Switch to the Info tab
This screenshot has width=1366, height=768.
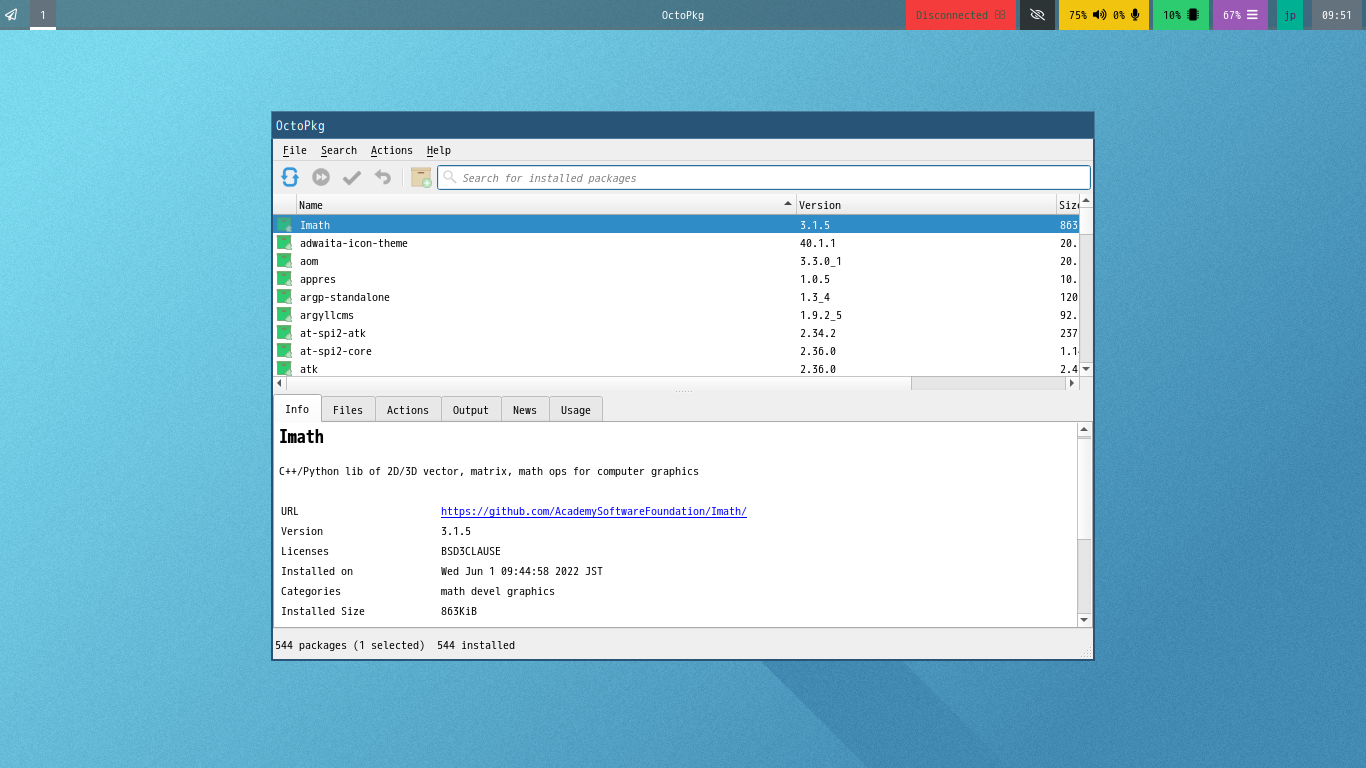point(297,409)
